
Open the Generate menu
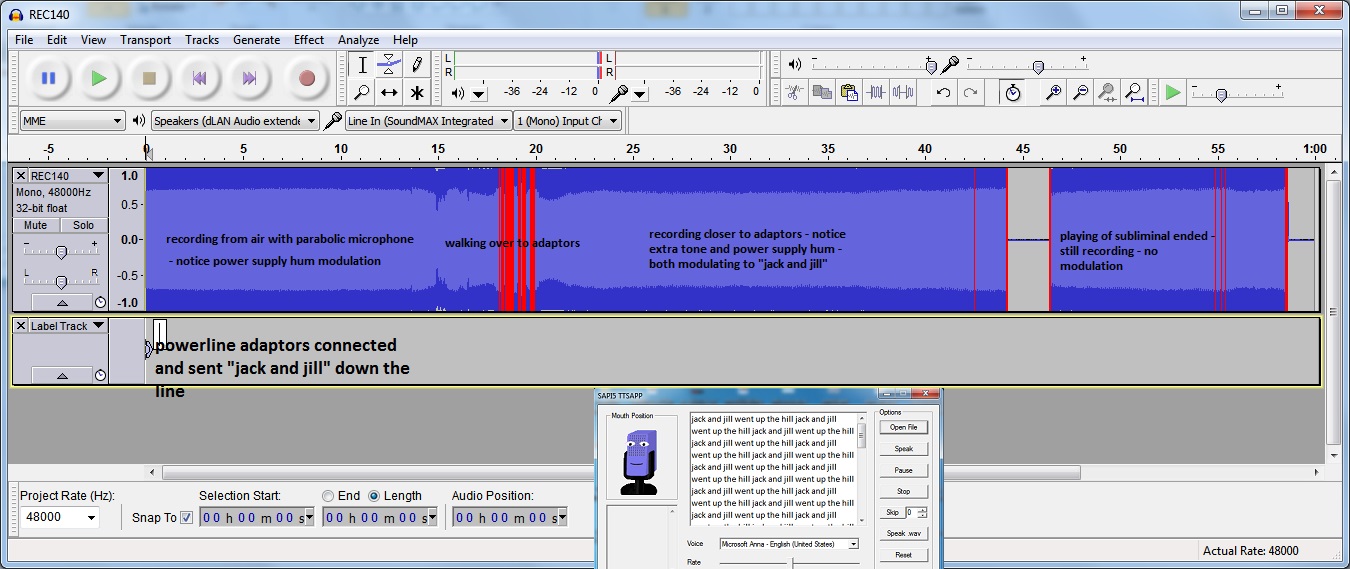click(256, 40)
